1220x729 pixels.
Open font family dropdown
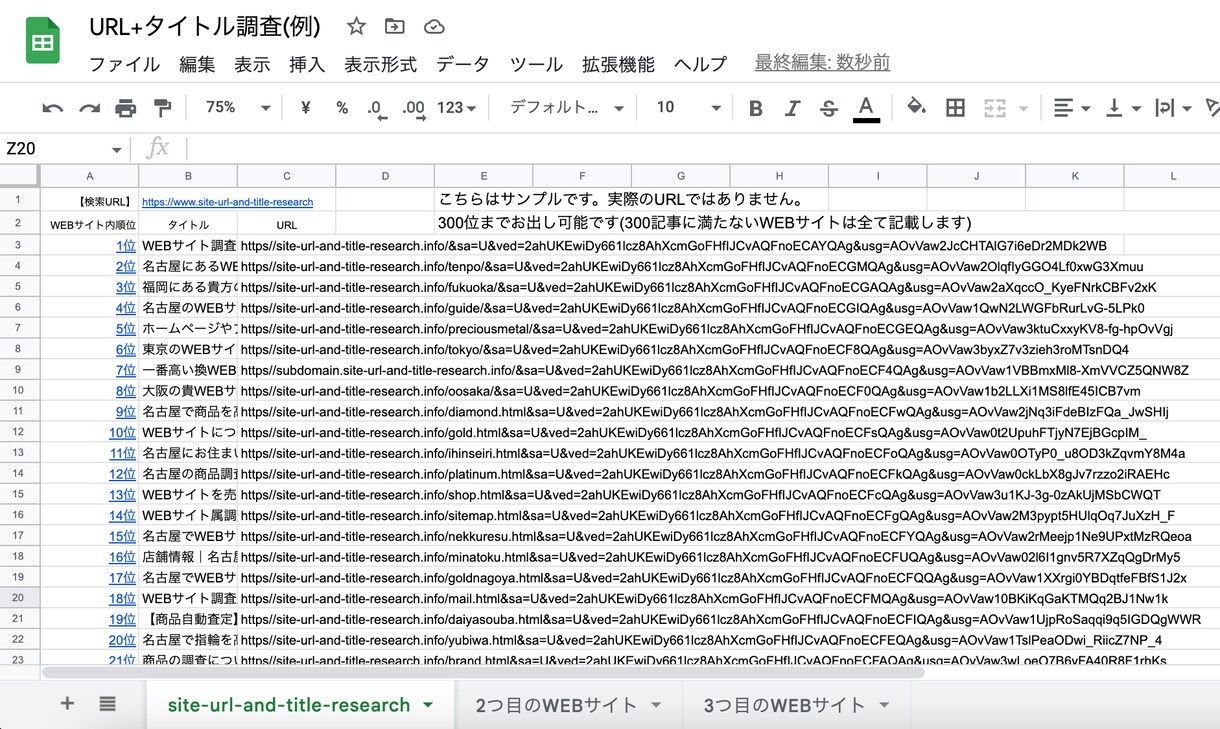(x=566, y=108)
